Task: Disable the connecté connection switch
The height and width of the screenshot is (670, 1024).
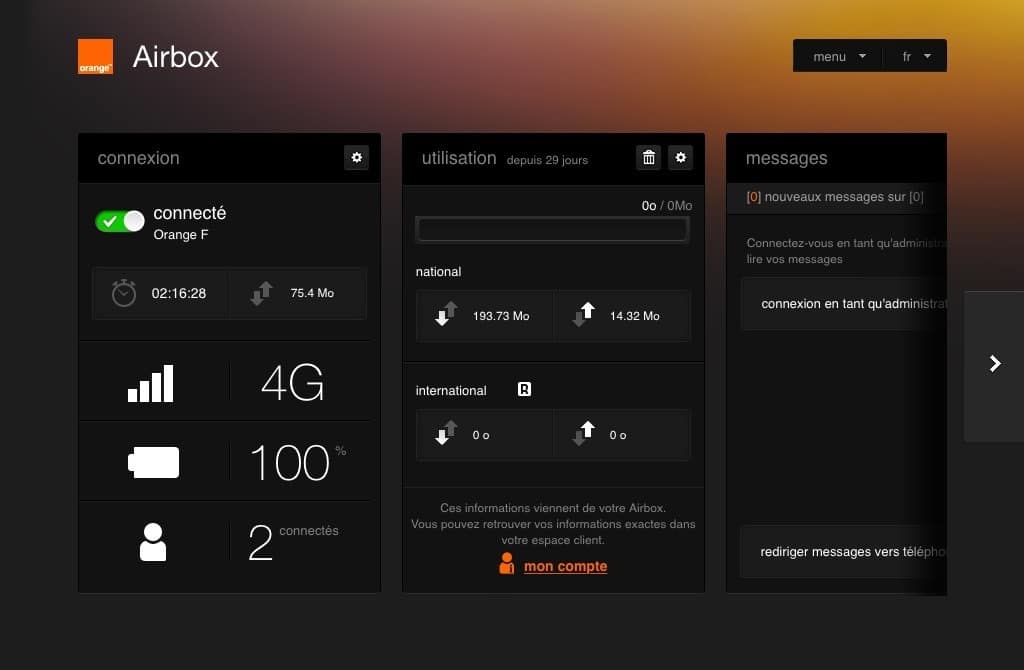Action: [120, 220]
